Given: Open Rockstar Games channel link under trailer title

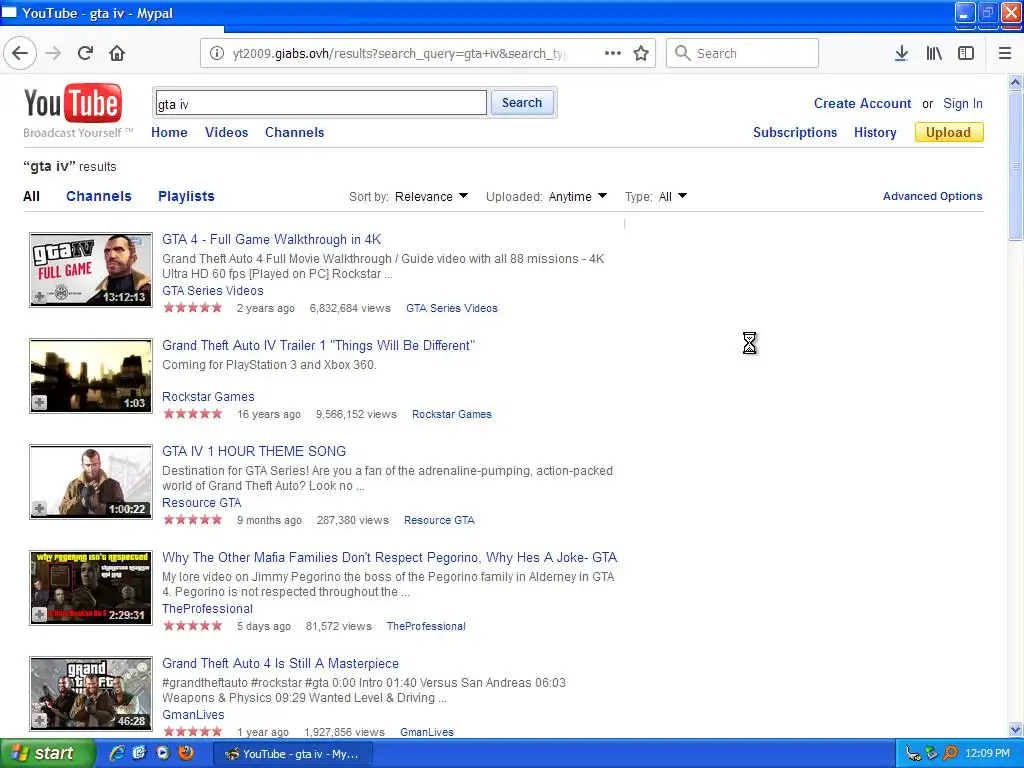Looking at the screenshot, I should (208, 396).
